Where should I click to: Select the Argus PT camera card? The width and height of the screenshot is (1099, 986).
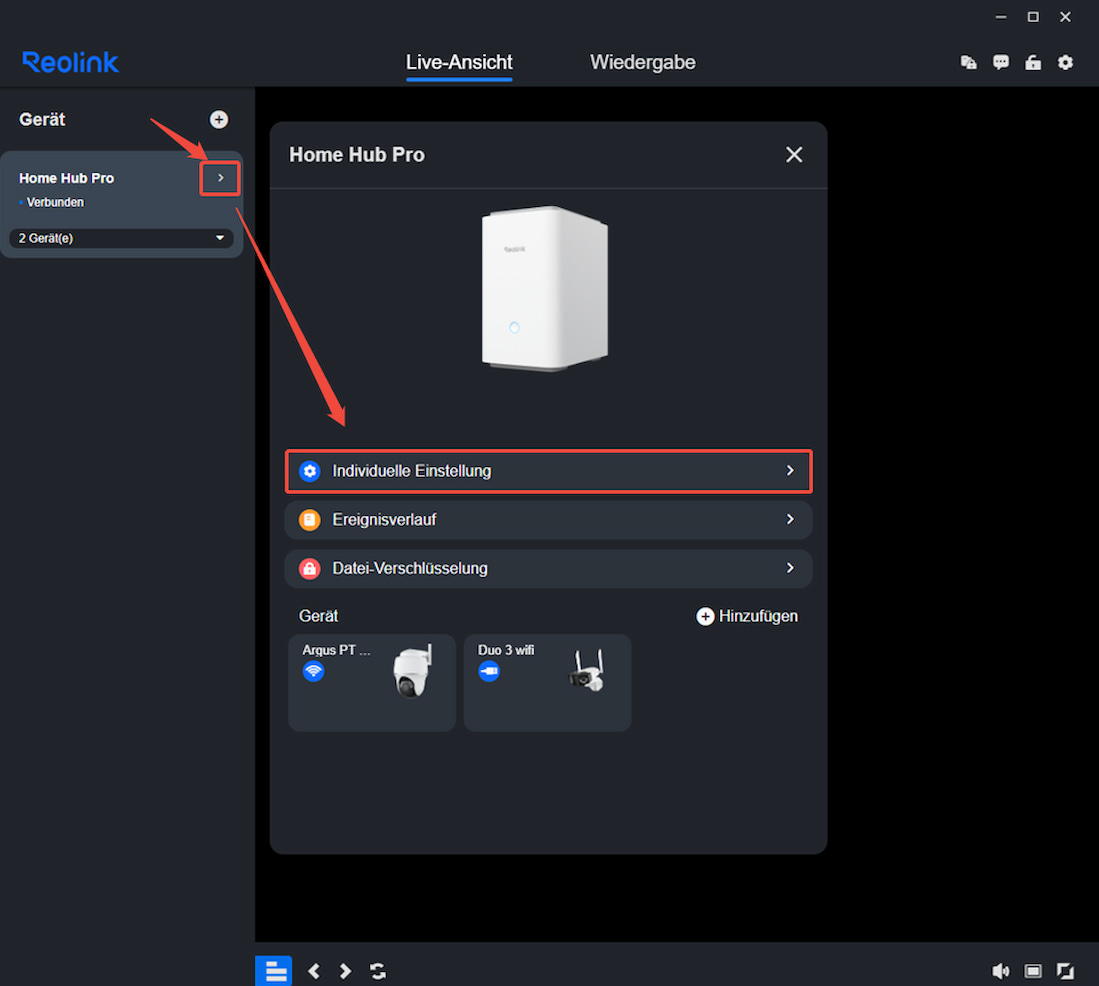pos(372,683)
